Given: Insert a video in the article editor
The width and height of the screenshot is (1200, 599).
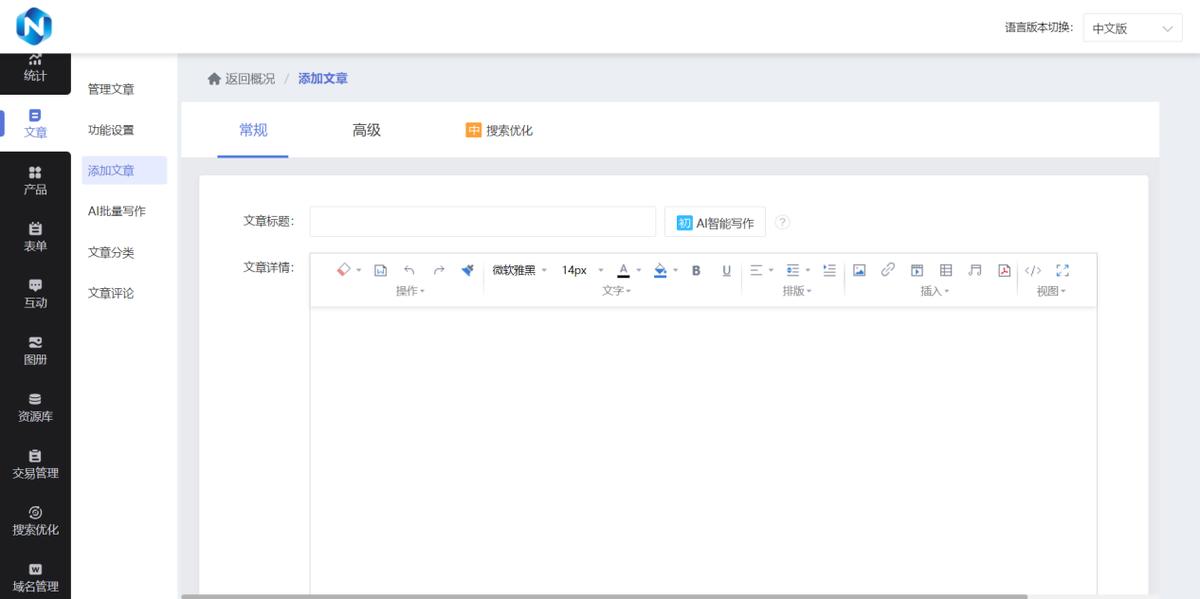Looking at the screenshot, I should [x=916, y=270].
